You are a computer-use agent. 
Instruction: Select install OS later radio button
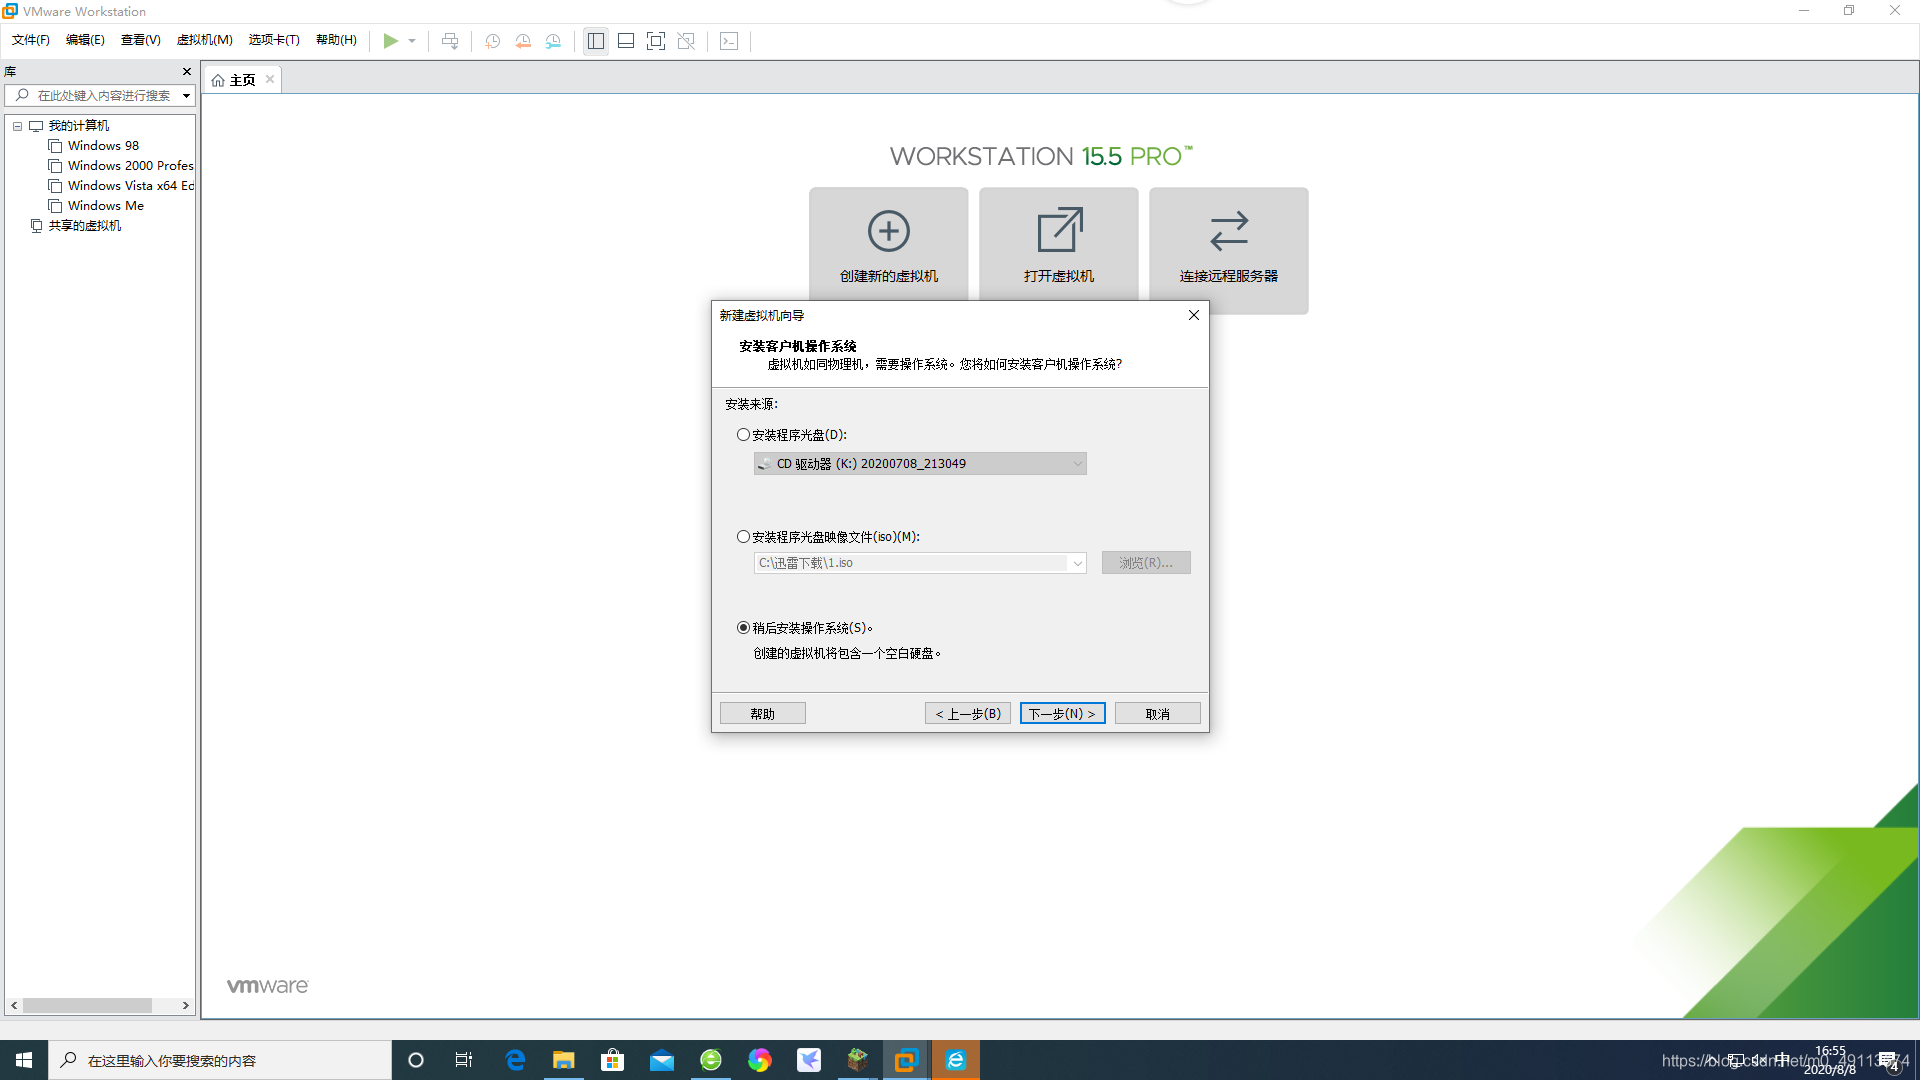[742, 626]
